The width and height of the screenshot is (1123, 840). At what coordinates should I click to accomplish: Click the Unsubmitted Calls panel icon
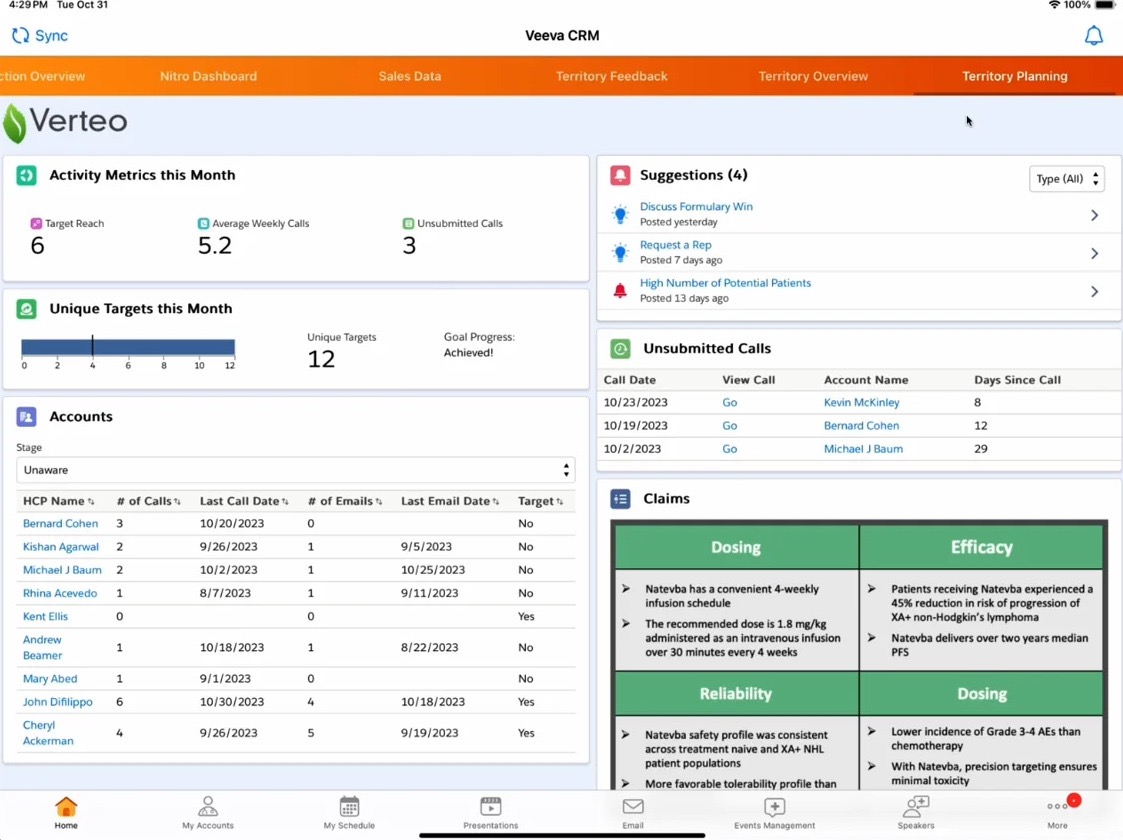coord(620,349)
